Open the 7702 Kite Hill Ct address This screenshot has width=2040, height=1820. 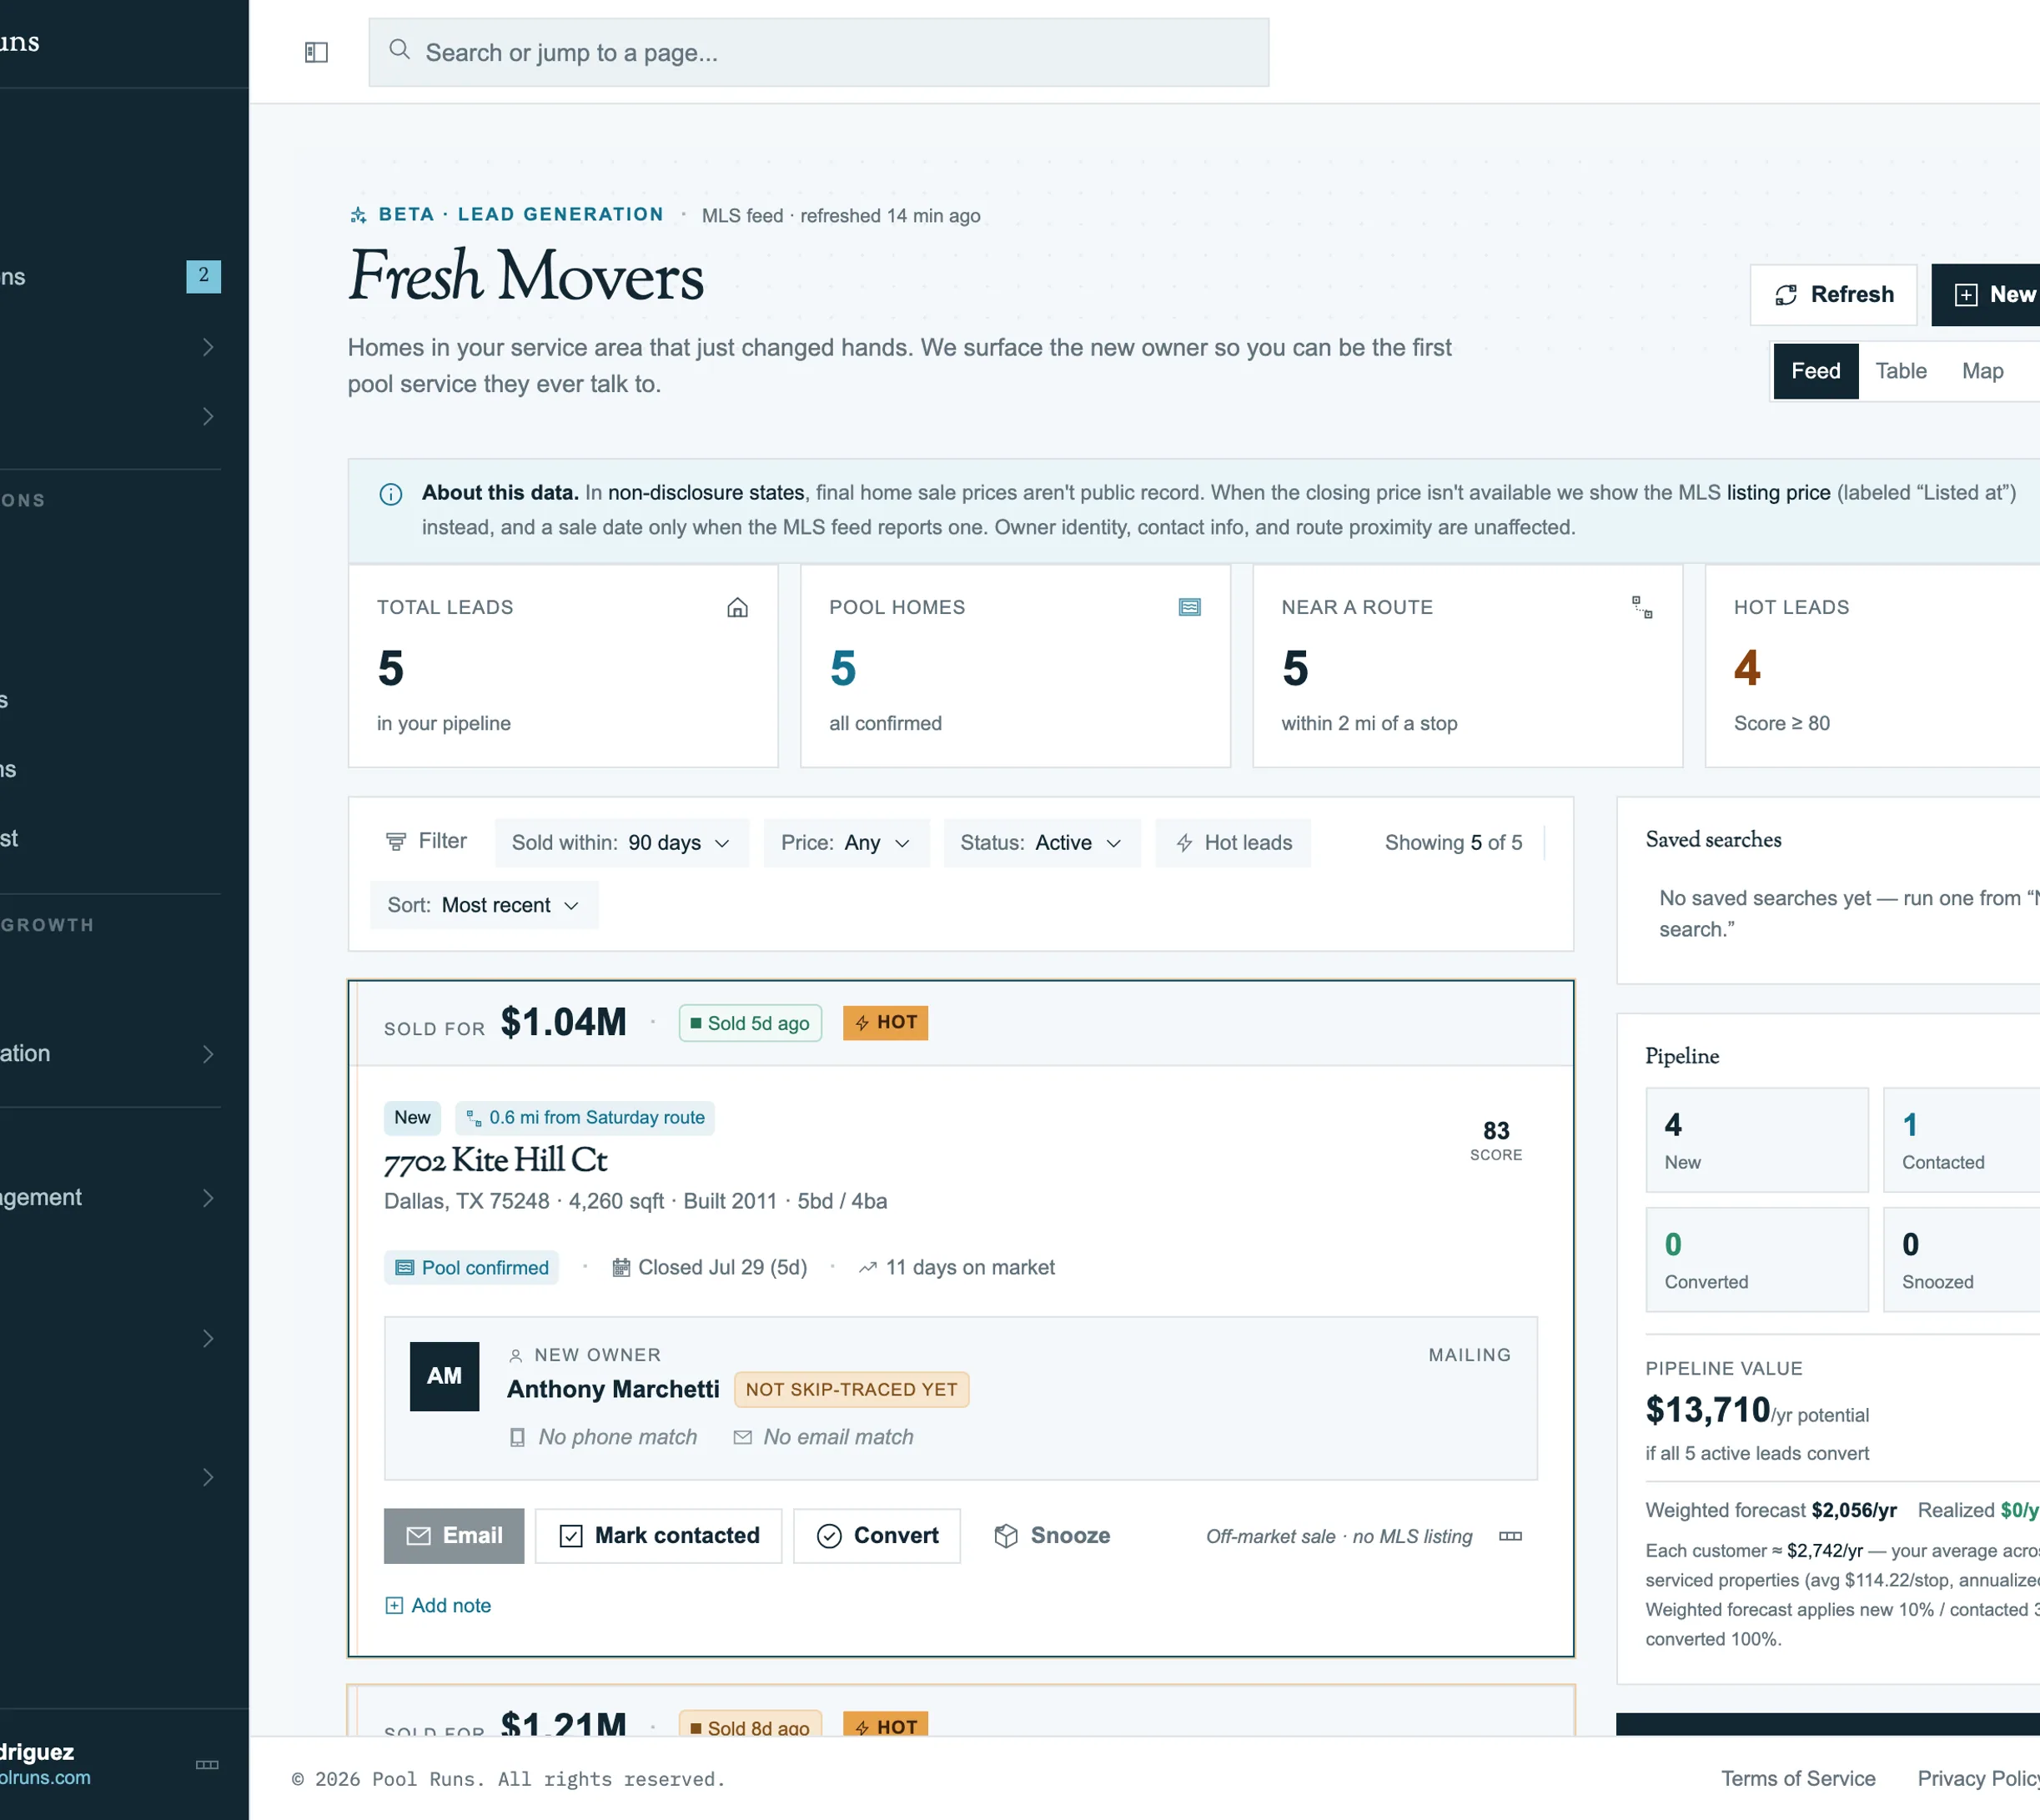click(x=495, y=1160)
